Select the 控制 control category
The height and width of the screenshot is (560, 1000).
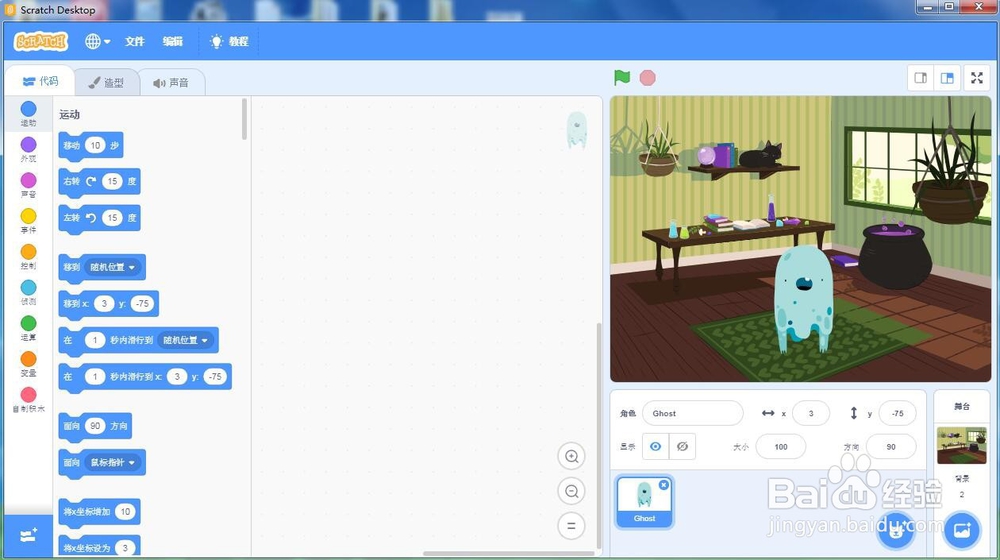pos(28,256)
